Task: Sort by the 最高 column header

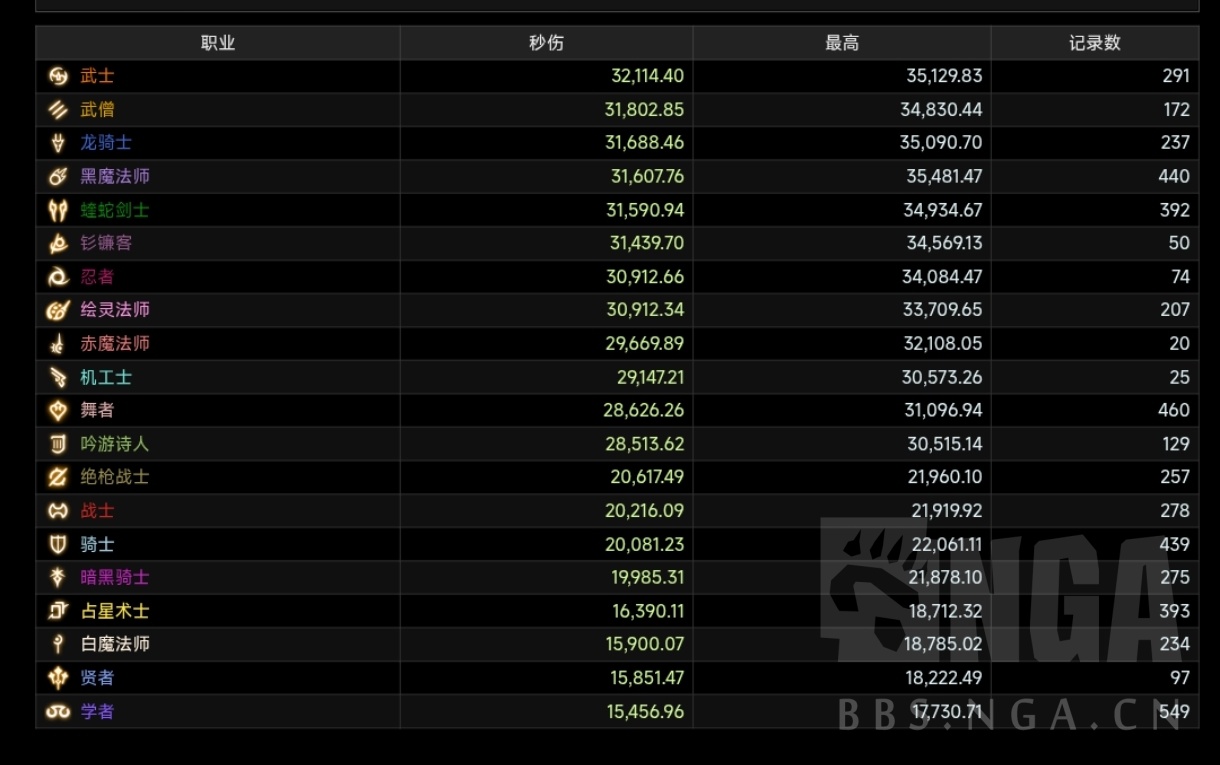Action: click(841, 43)
